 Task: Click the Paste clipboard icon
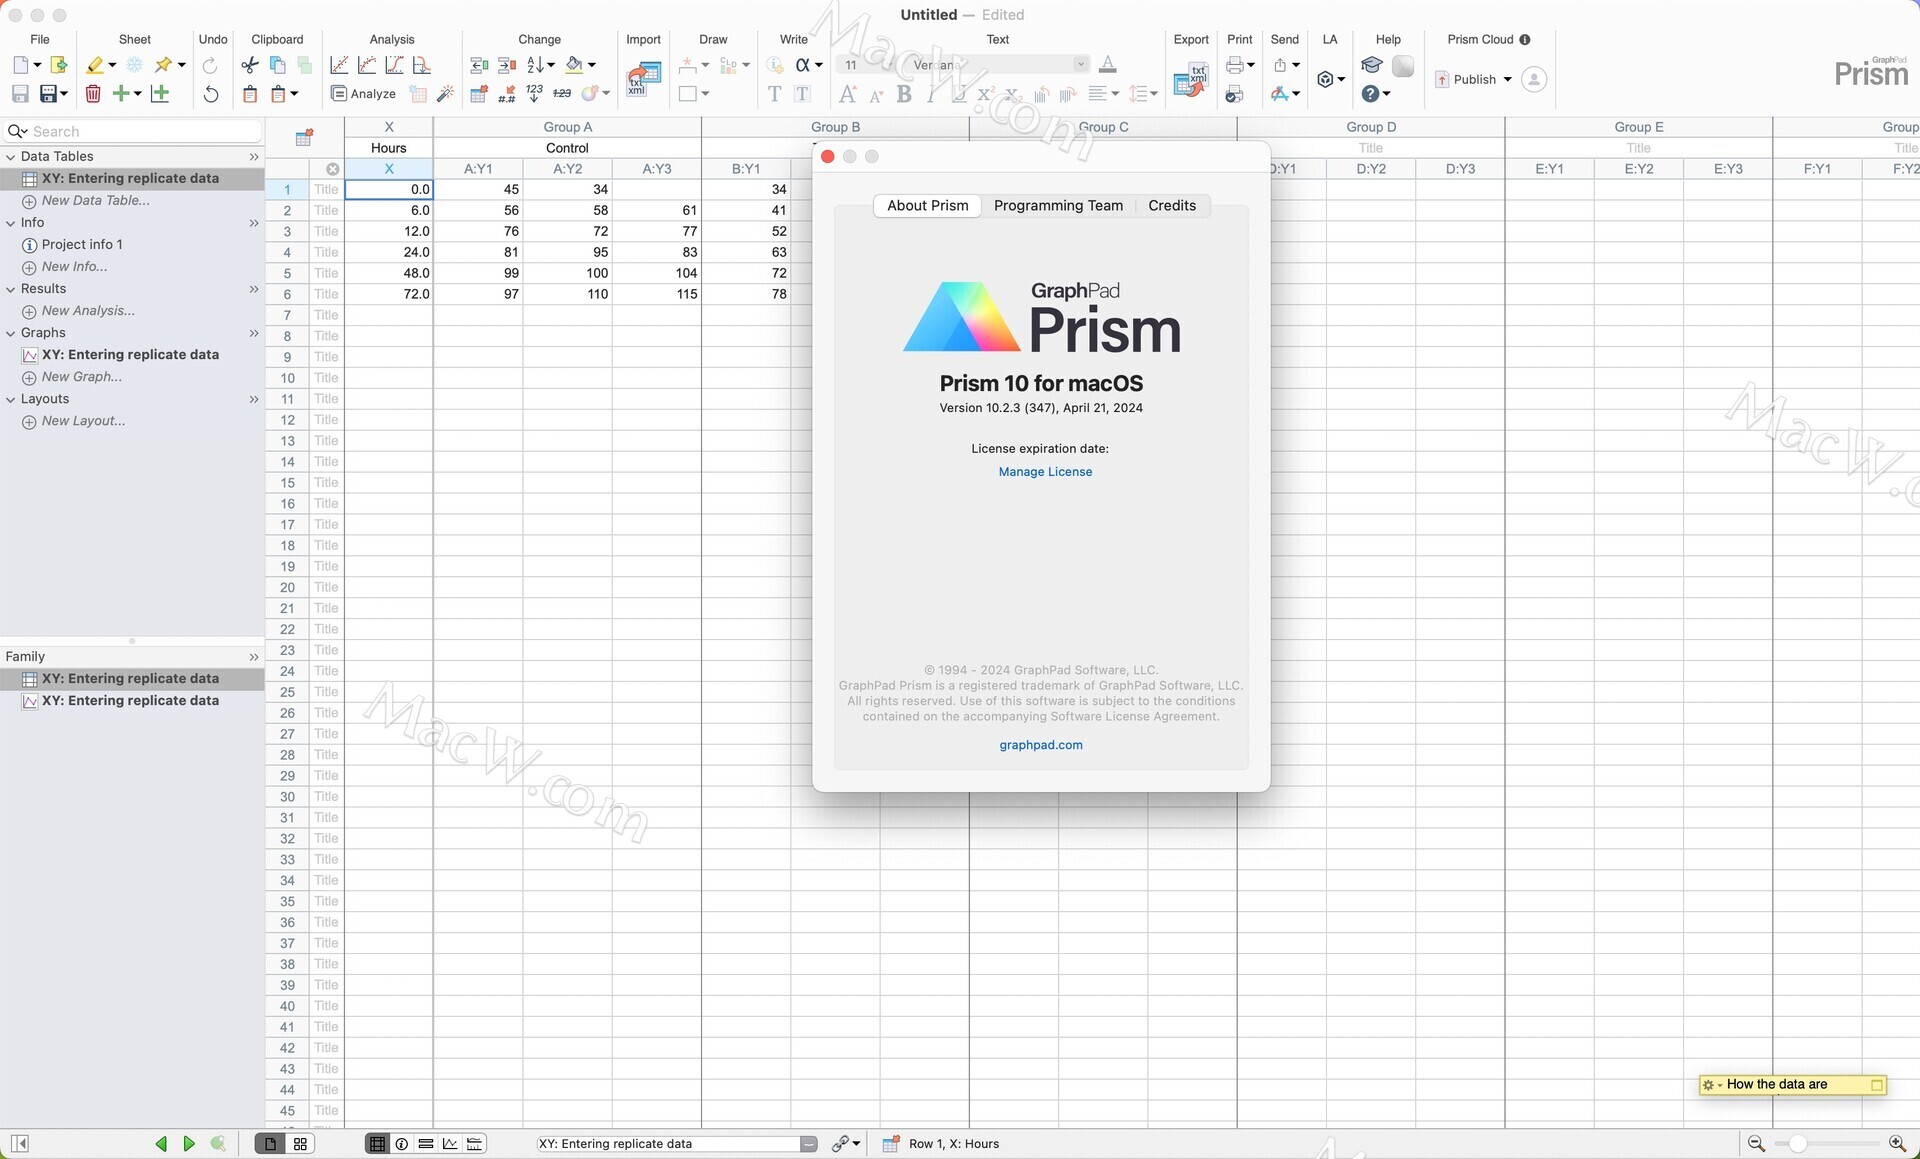[x=250, y=94]
